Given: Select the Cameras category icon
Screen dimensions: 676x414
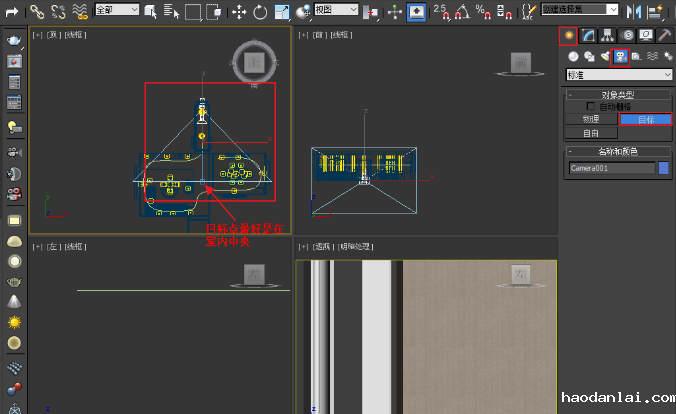Looking at the screenshot, I should (621, 56).
